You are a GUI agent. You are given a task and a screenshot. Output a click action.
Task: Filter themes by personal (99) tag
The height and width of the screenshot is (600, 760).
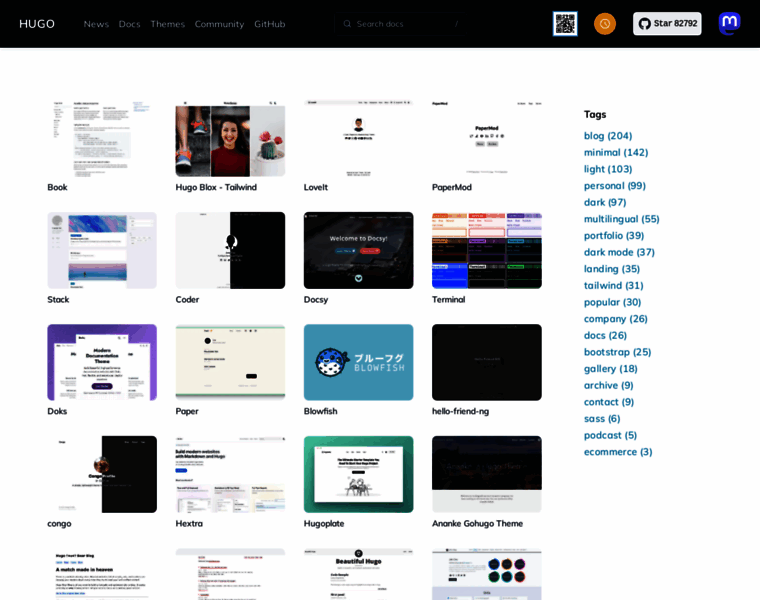(x=615, y=186)
